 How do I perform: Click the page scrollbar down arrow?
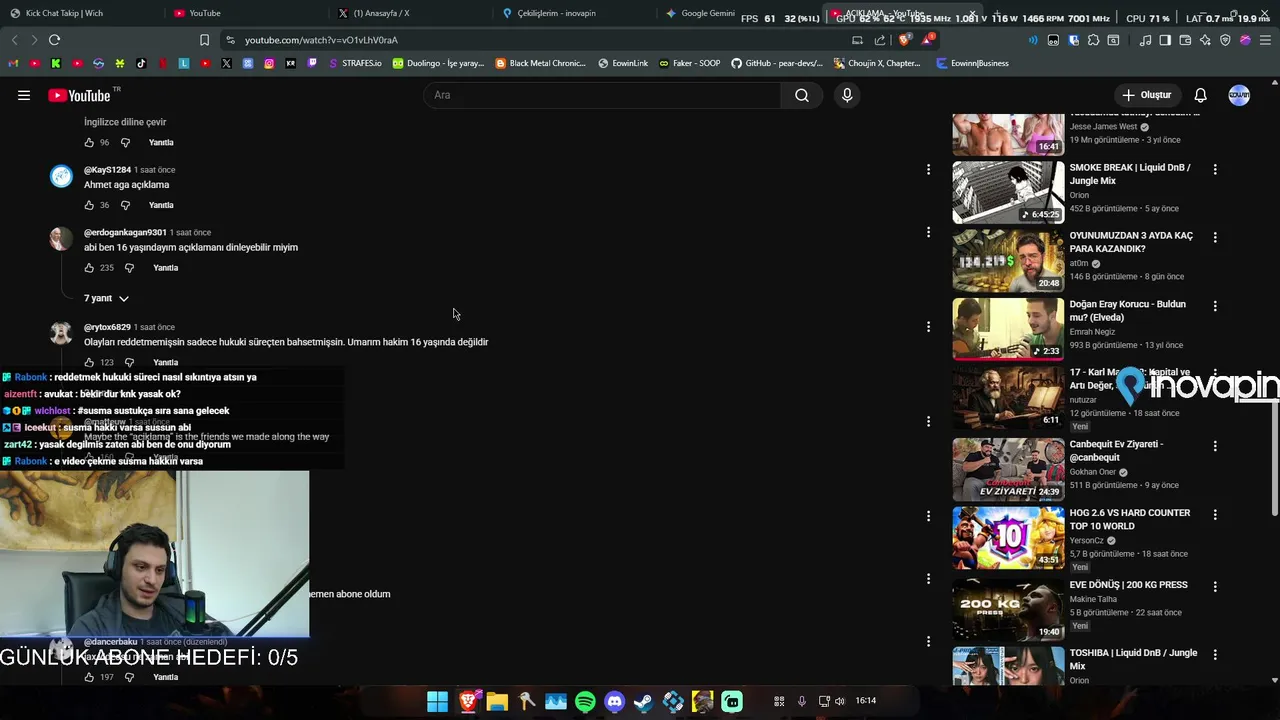[x=1274, y=680]
